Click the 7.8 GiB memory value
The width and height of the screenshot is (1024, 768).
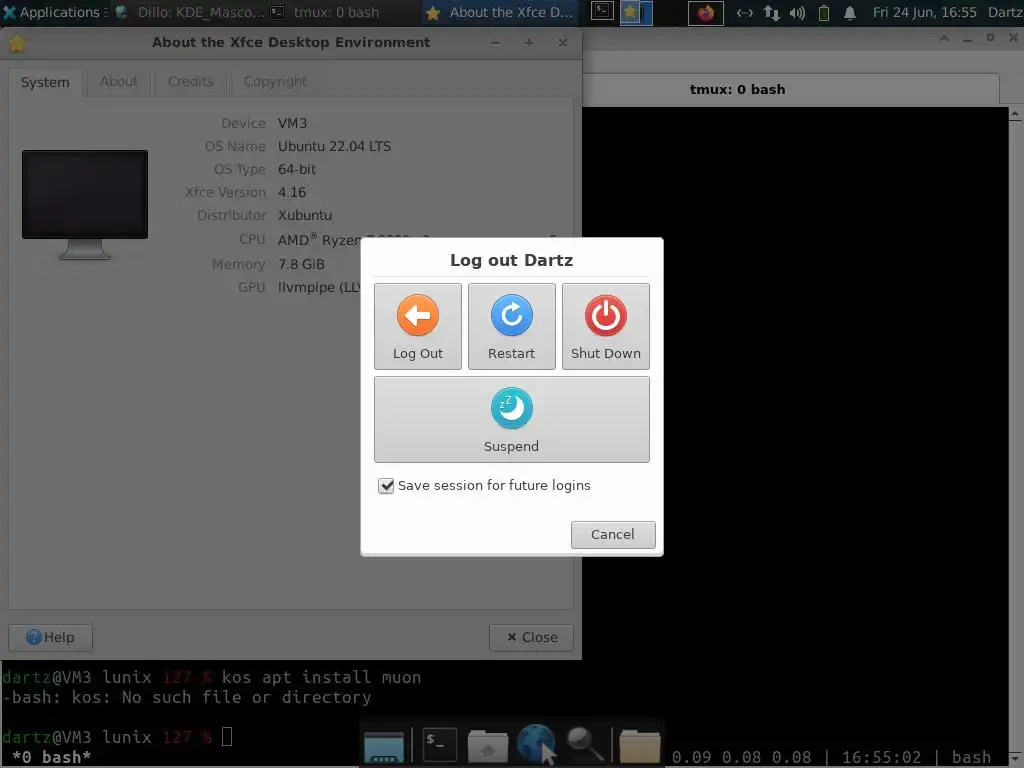tap(301, 264)
